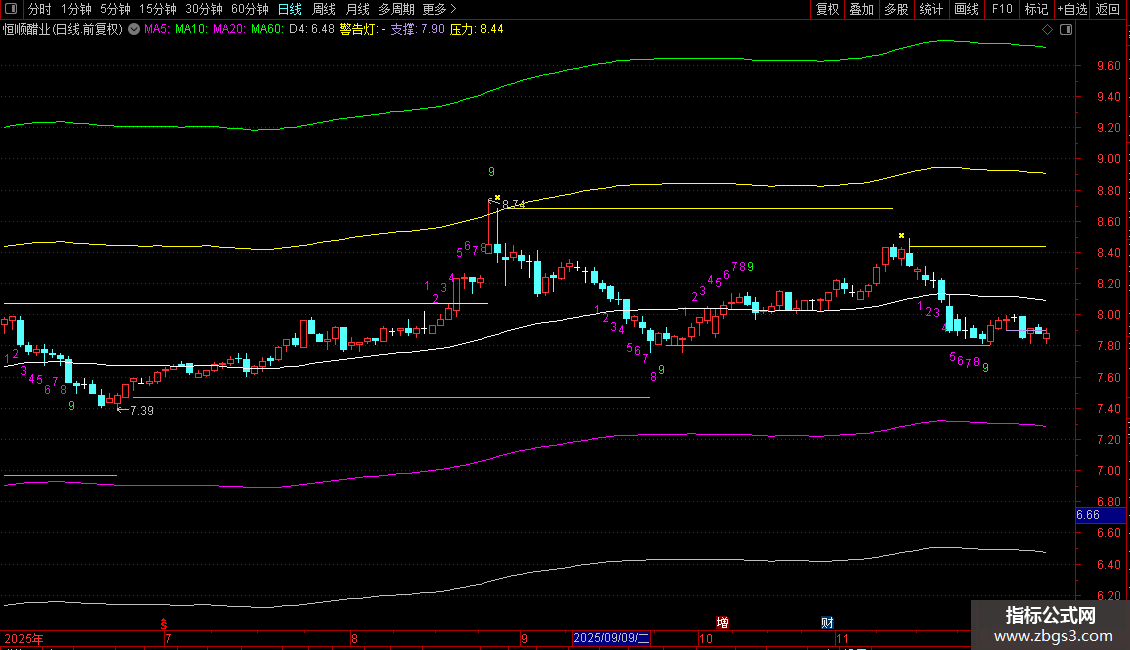
Task: Click the MA10 indicator label
Action: click(x=191, y=30)
